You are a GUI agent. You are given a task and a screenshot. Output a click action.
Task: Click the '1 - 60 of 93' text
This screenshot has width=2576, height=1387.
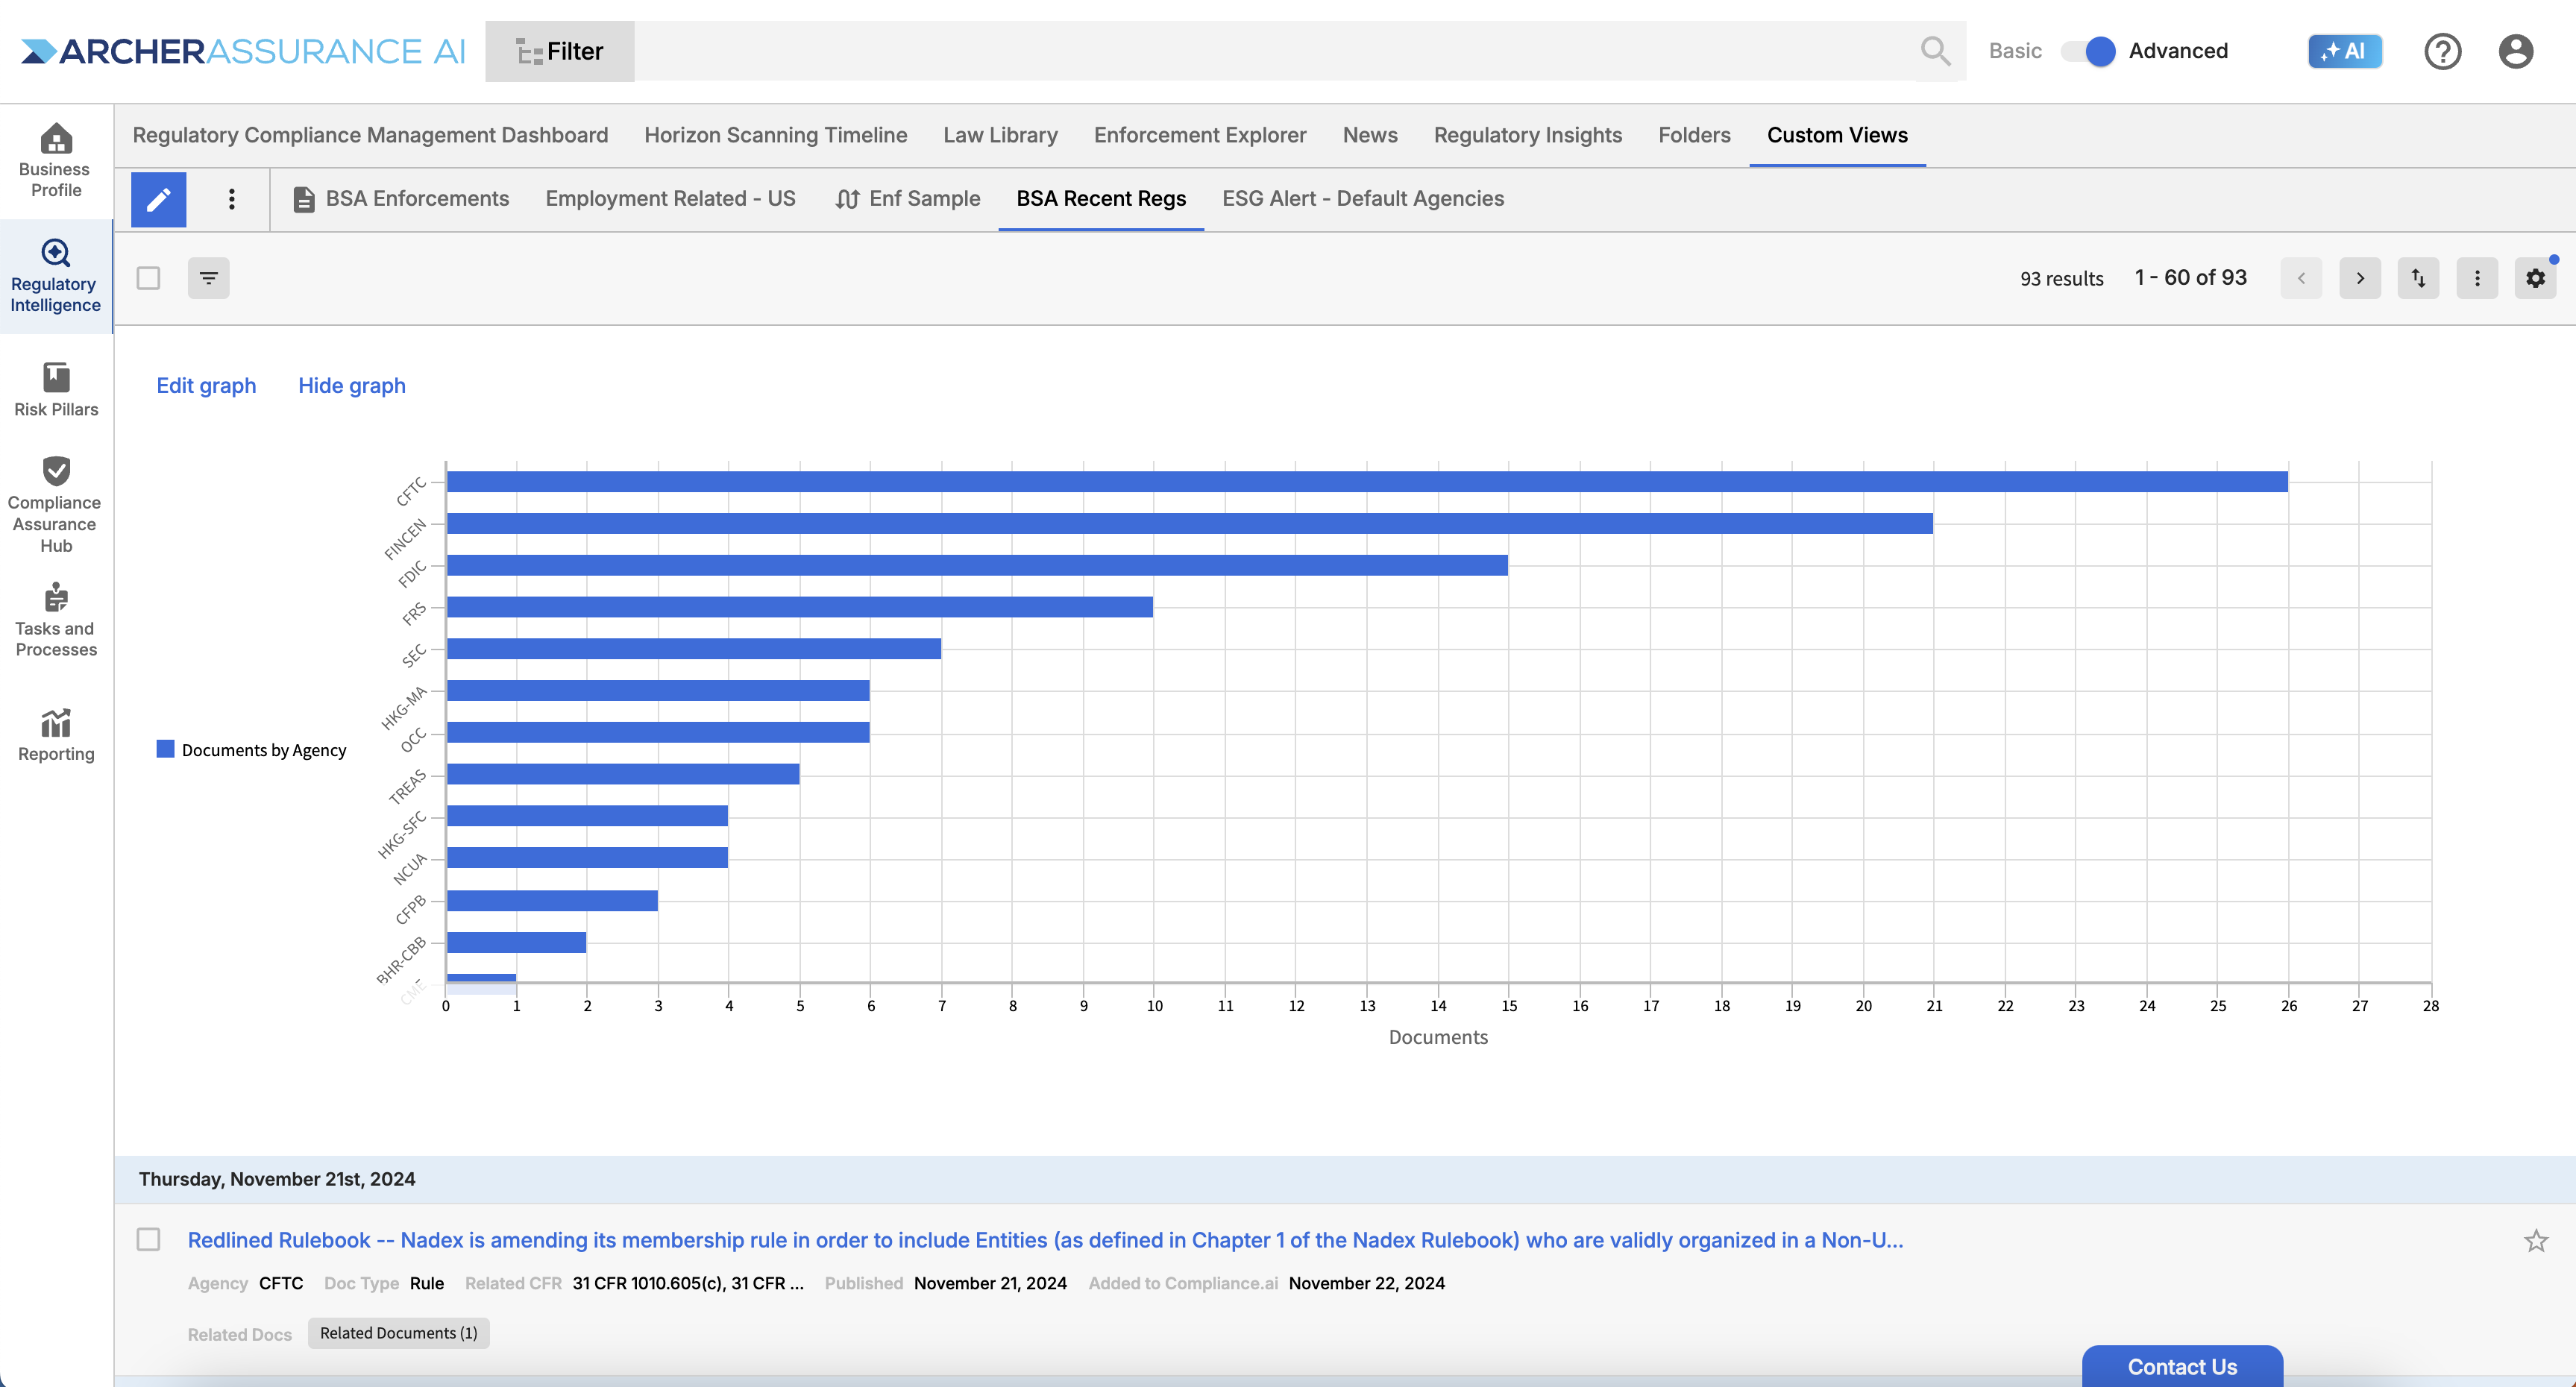pyautogui.click(x=2190, y=278)
